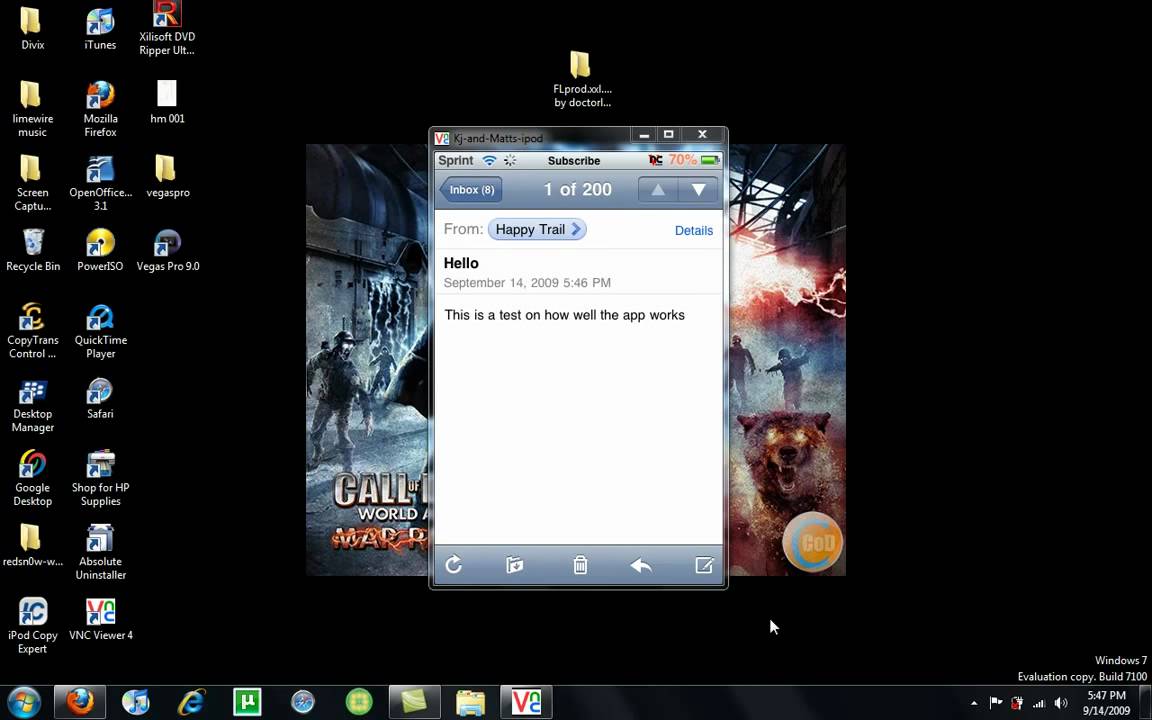Select the PowerISO desktop shortcut
Viewport: 1152px width, 720px height.
[100, 250]
